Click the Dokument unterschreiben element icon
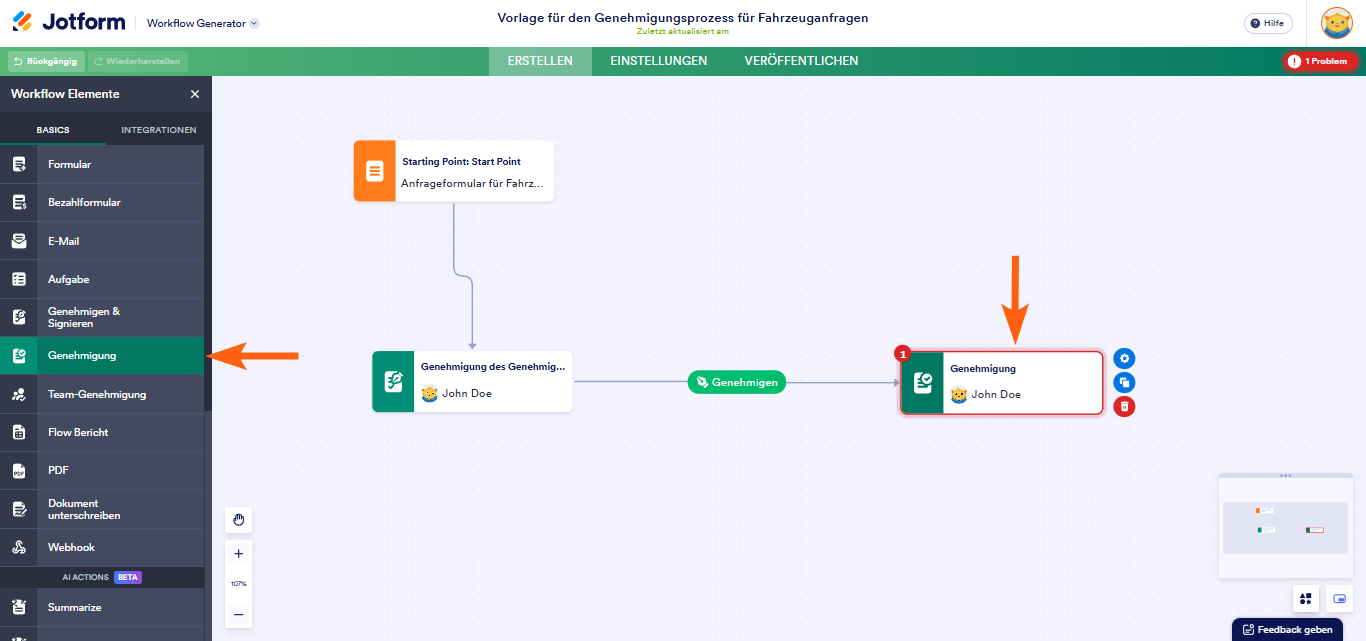Image resolution: width=1366 pixels, height=641 pixels. [19, 509]
